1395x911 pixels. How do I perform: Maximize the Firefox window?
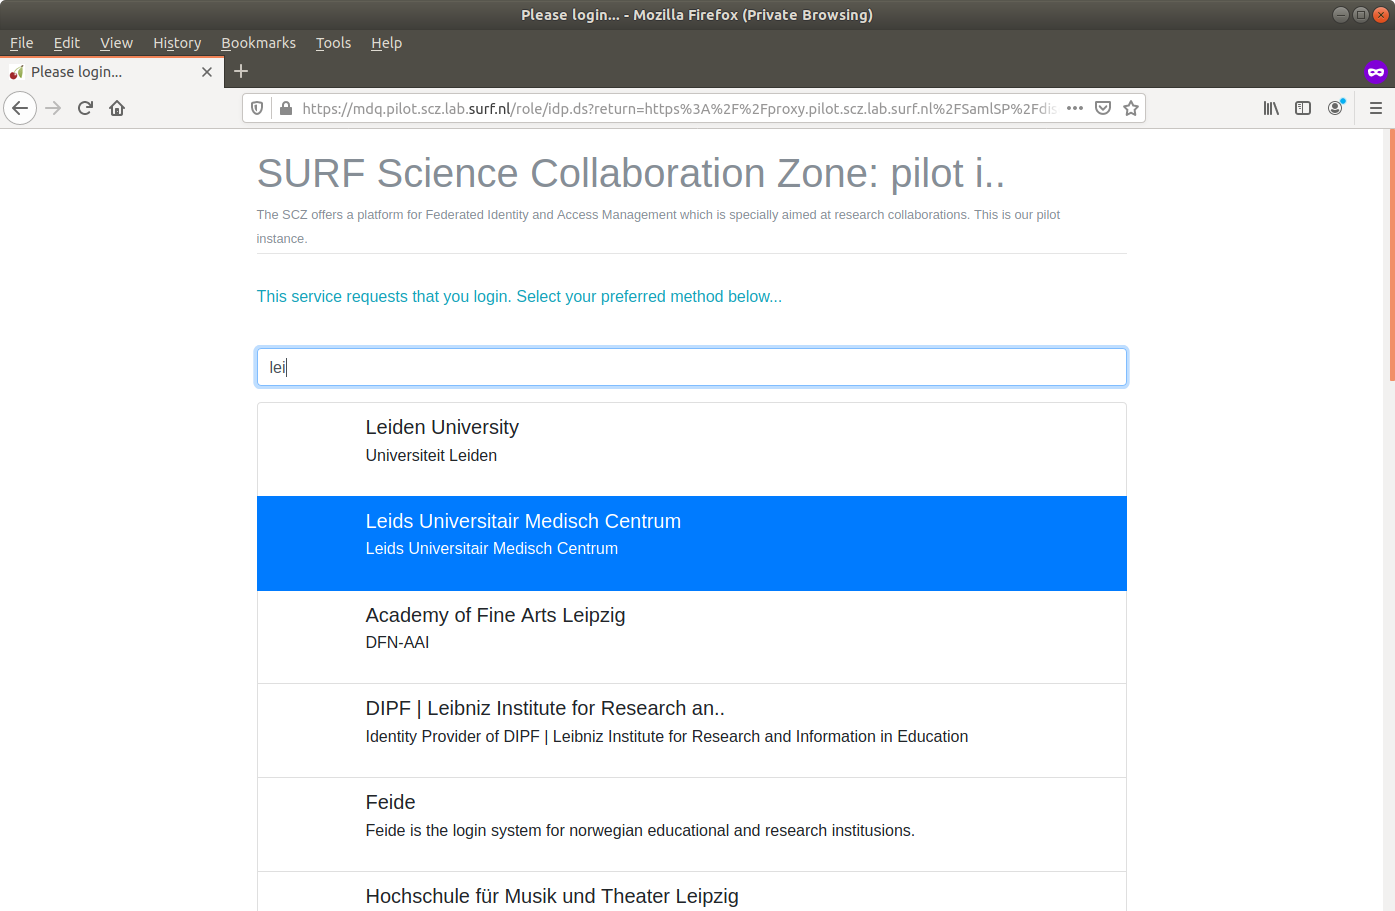coord(1361,14)
